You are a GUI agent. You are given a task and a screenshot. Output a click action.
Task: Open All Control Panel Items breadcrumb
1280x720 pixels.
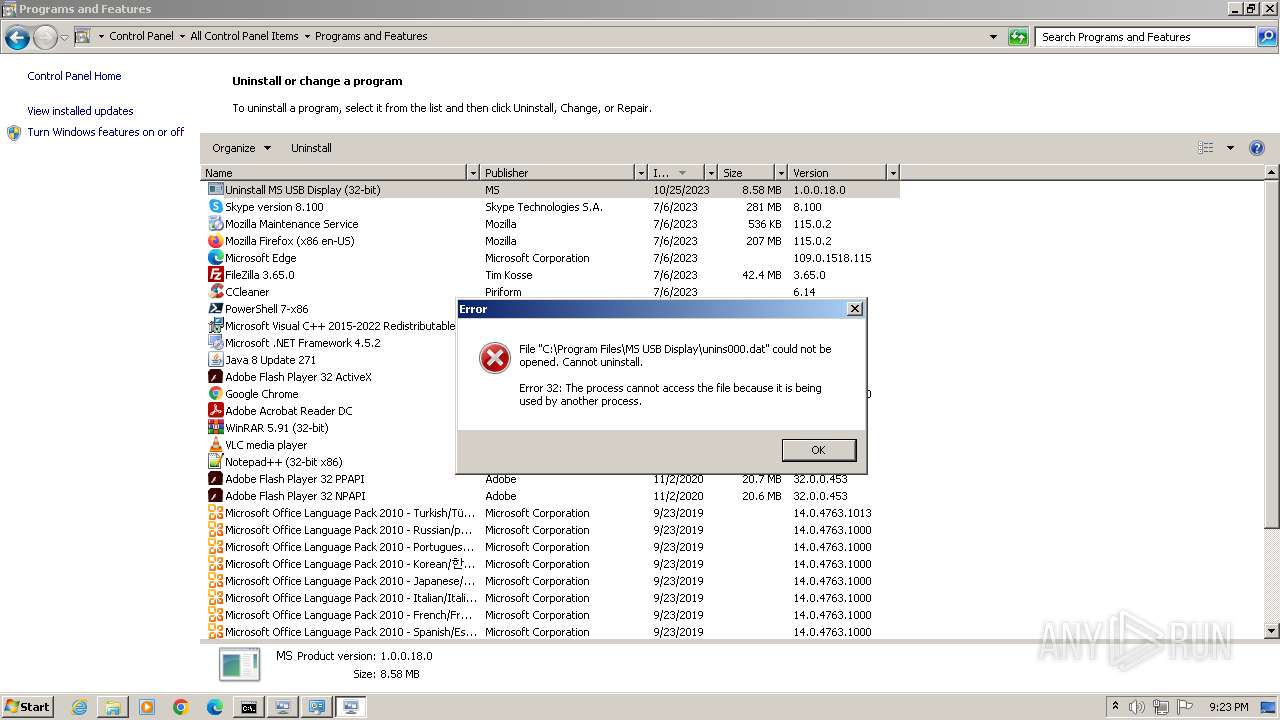(244, 36)
